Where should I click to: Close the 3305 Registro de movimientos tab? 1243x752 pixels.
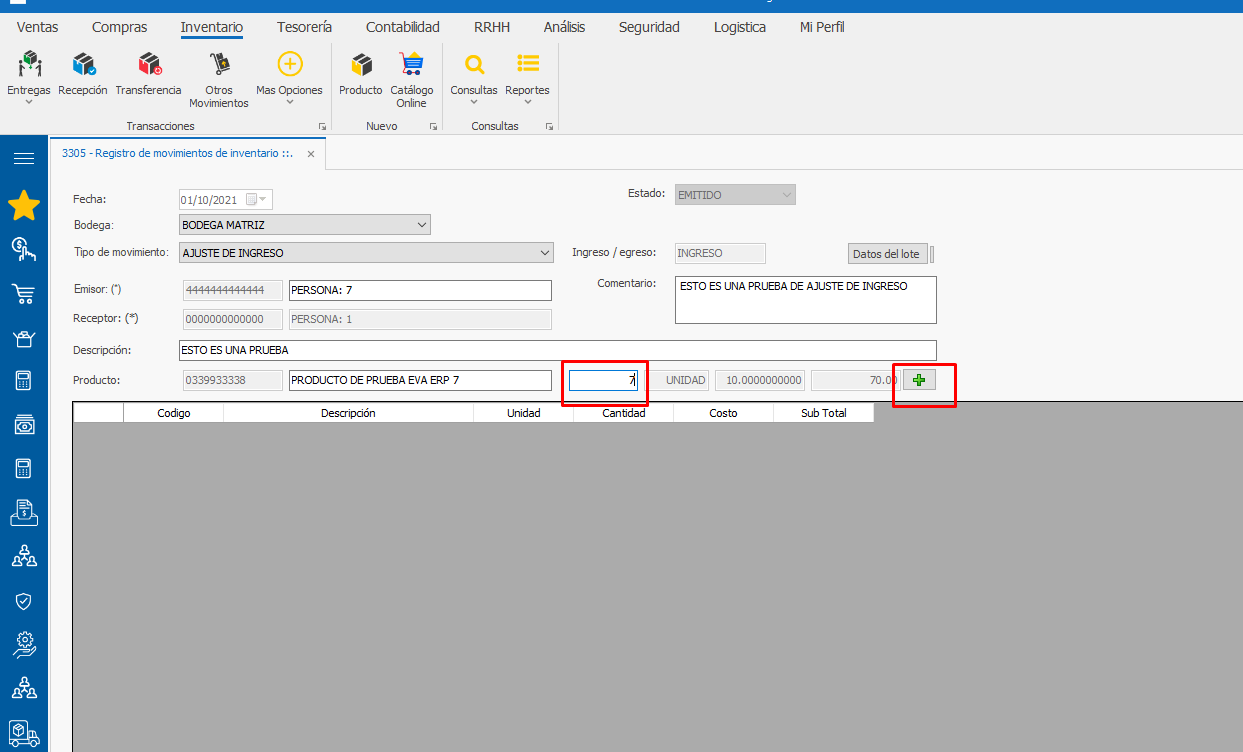tap(311, 154)
